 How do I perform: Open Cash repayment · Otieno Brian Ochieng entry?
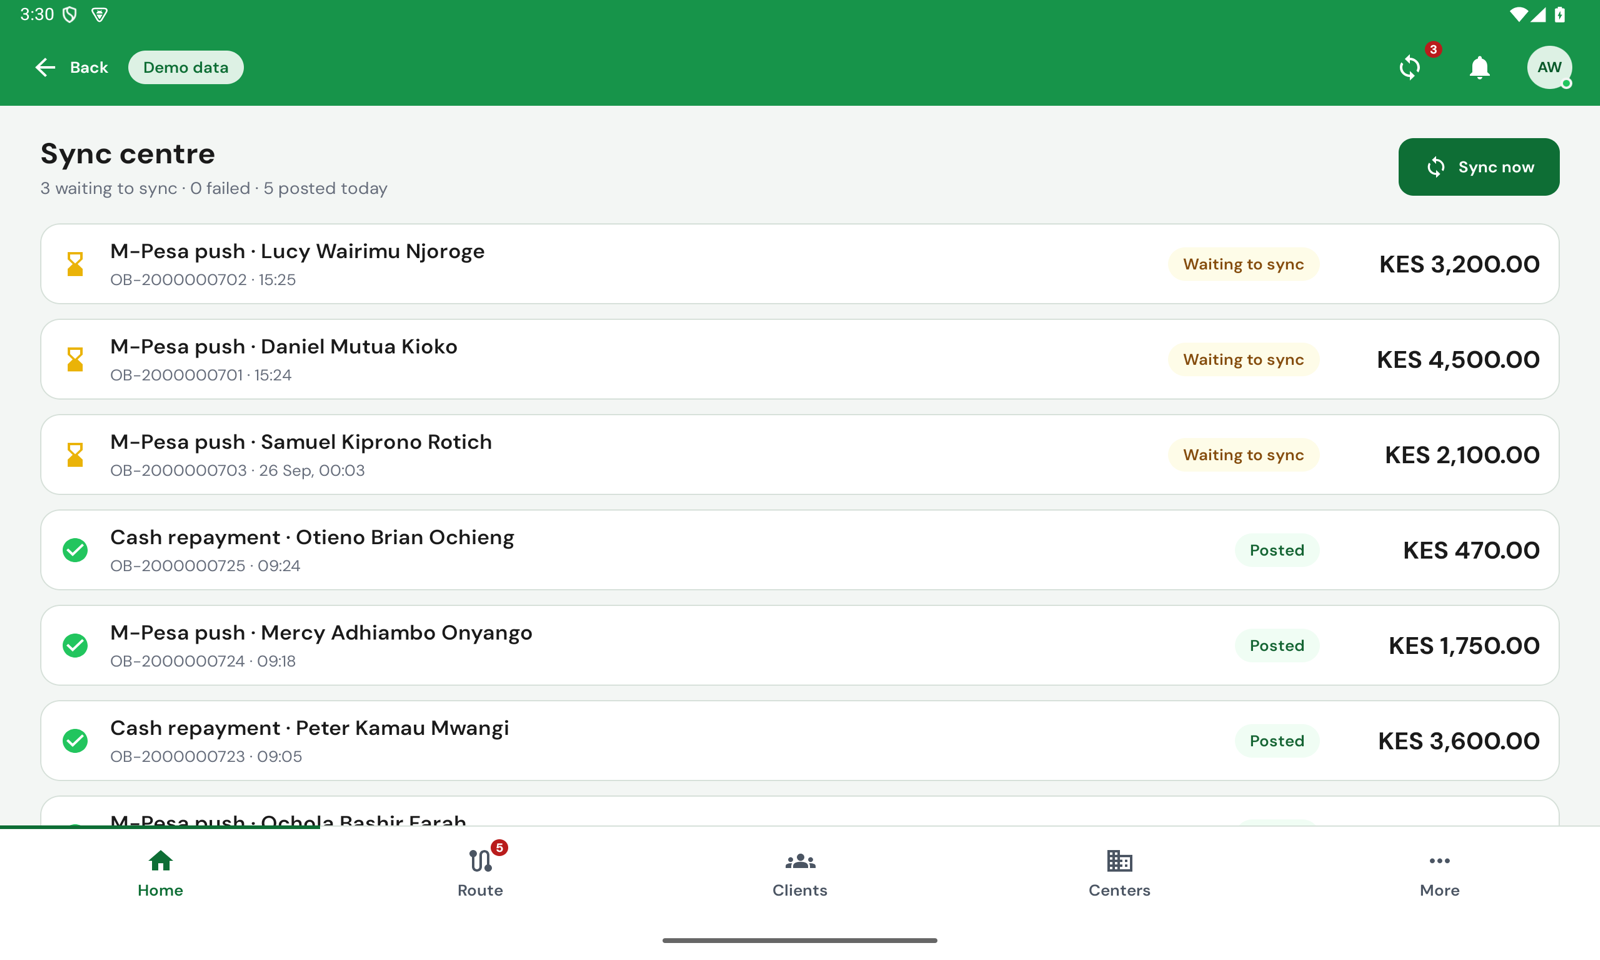pyautogui.click(x=800, y=550)
